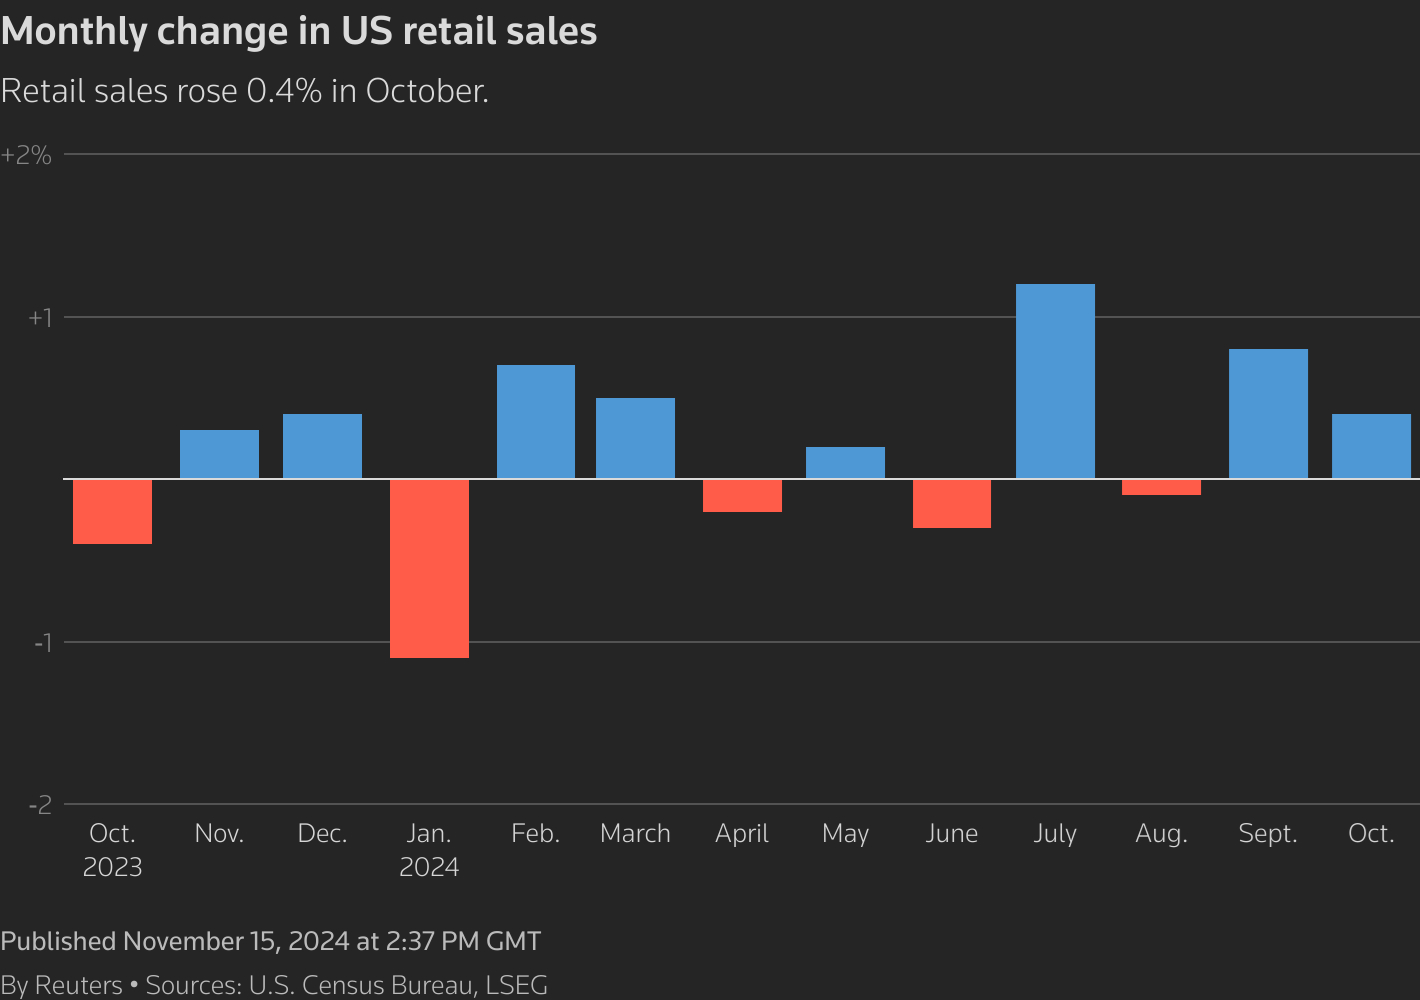Click the +2% axis label
The width and height of the screenshot is (1420, 1000).
coord(26,155)
